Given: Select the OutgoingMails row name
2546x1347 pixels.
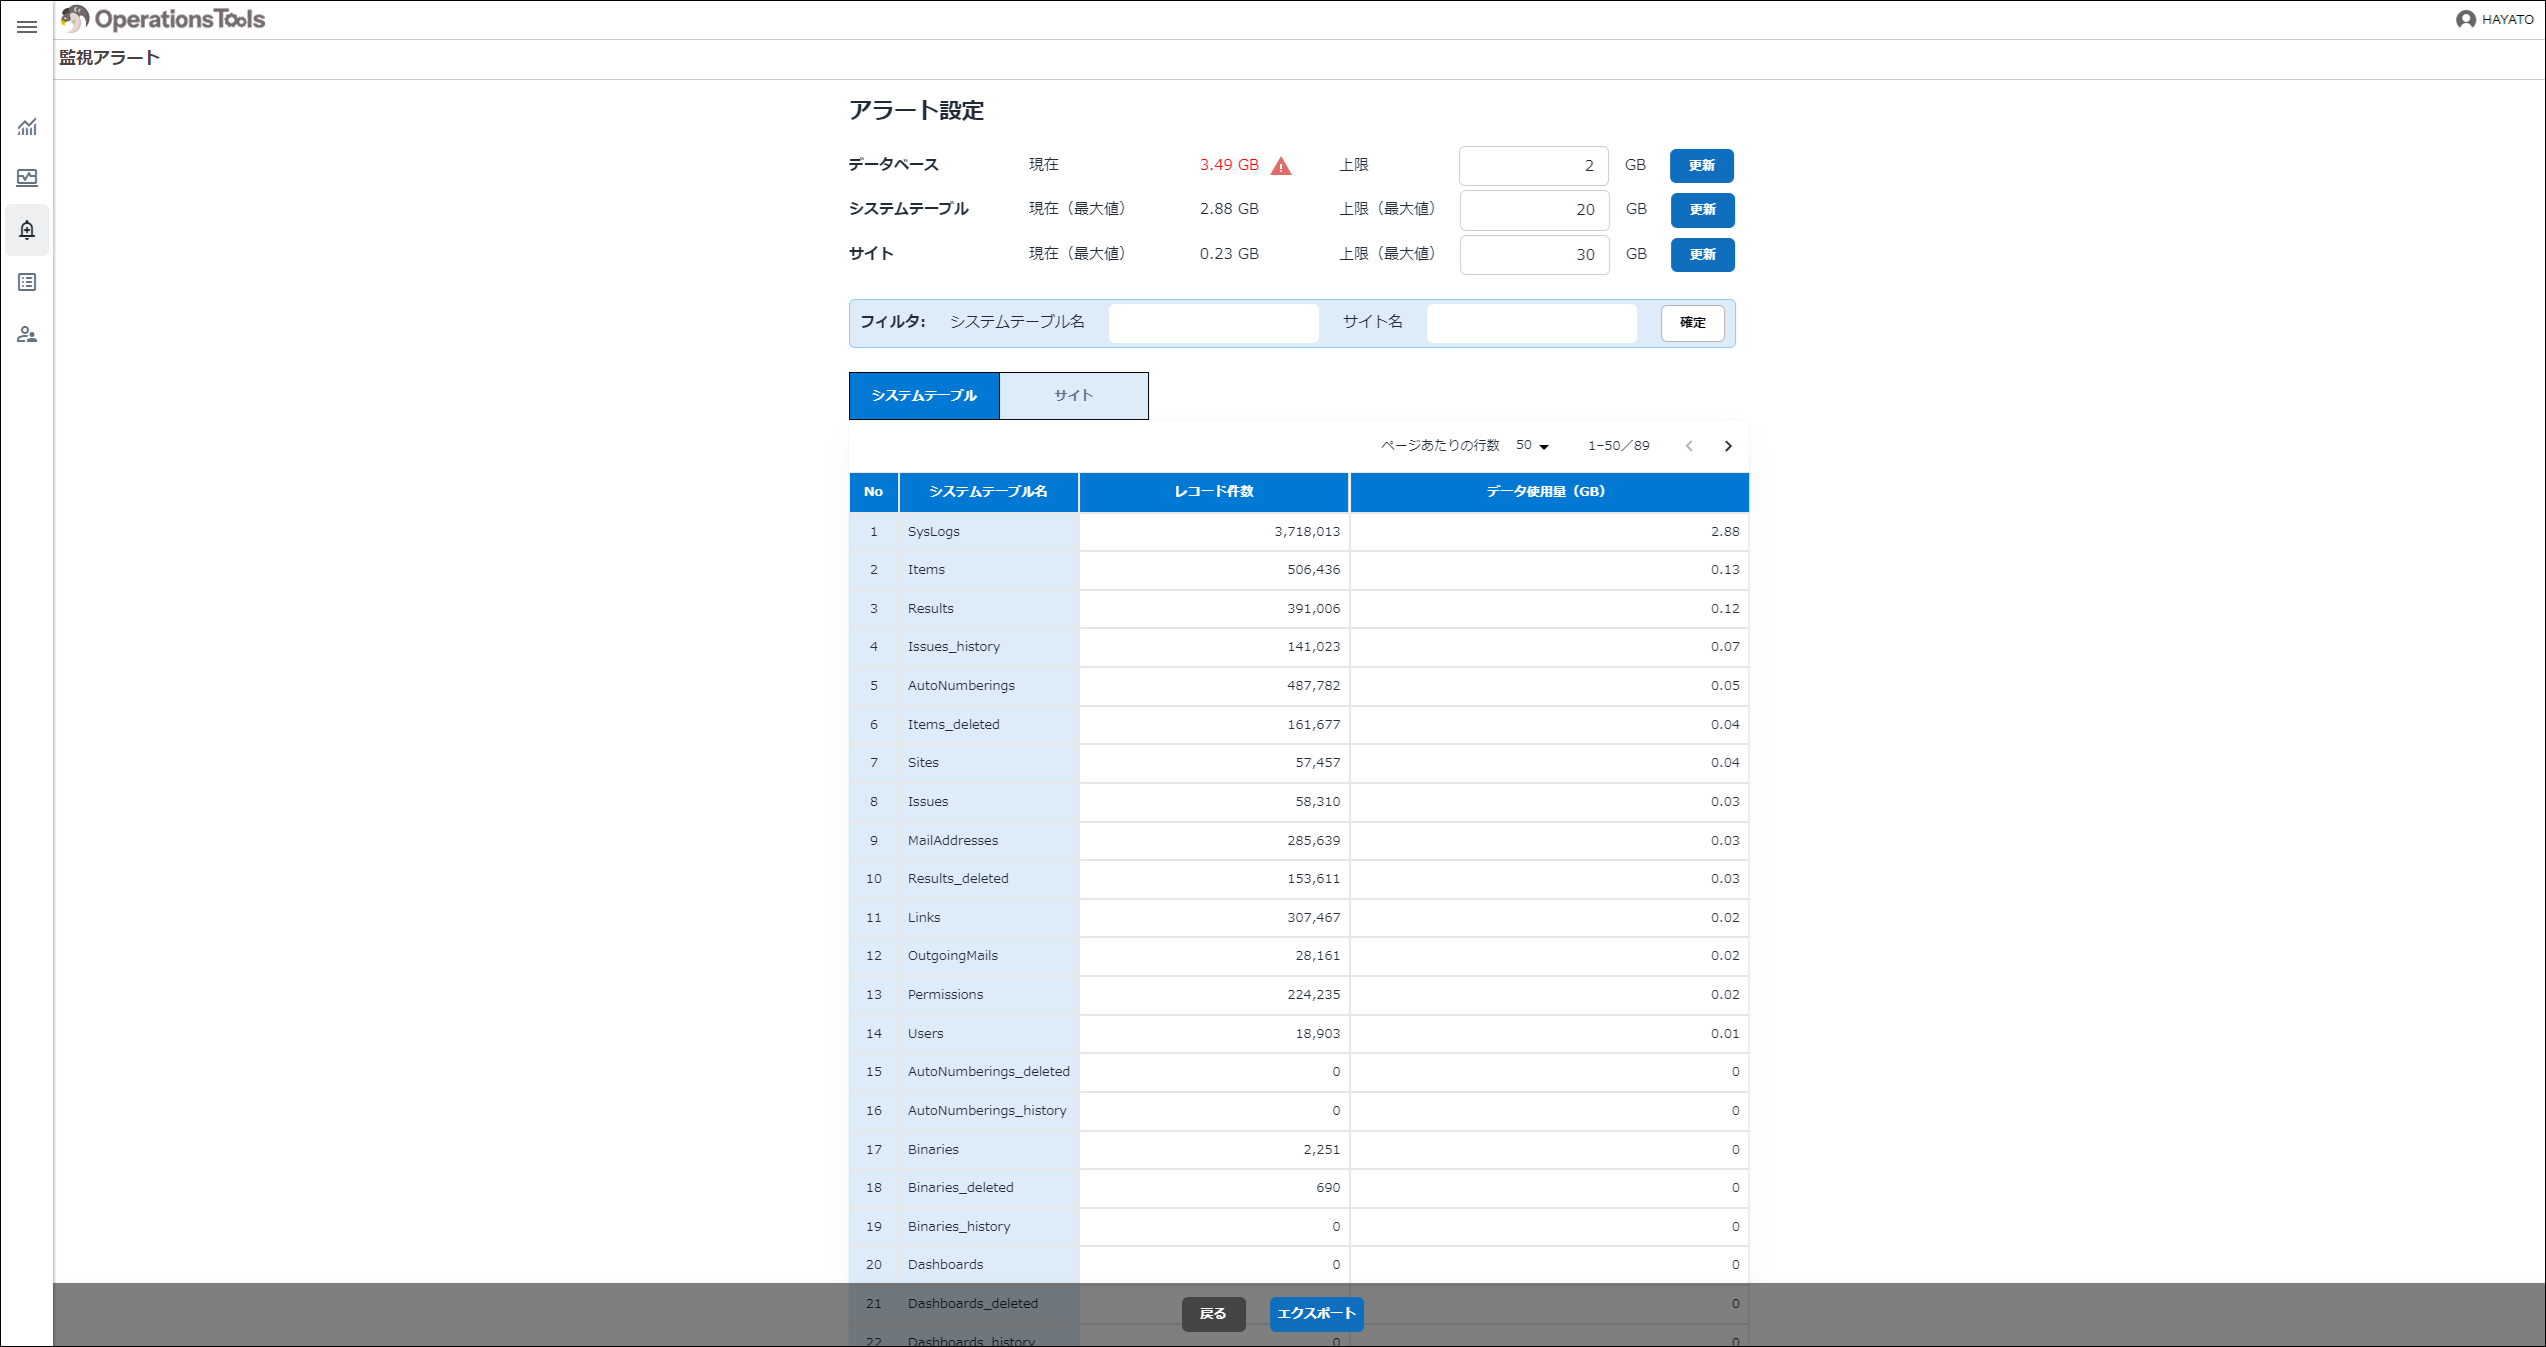Looking at the screenshot, I should pos(952,956).
